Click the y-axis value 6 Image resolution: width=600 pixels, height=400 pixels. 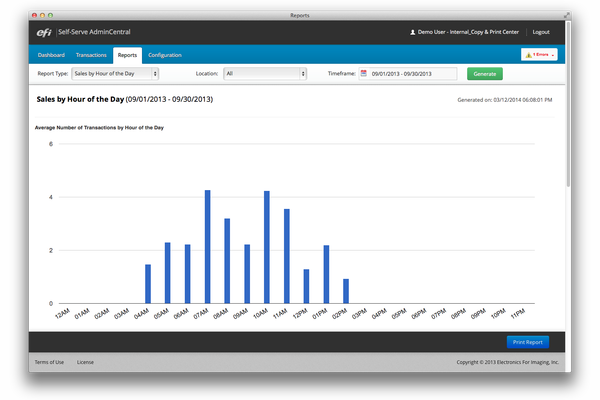coord(51,144)
